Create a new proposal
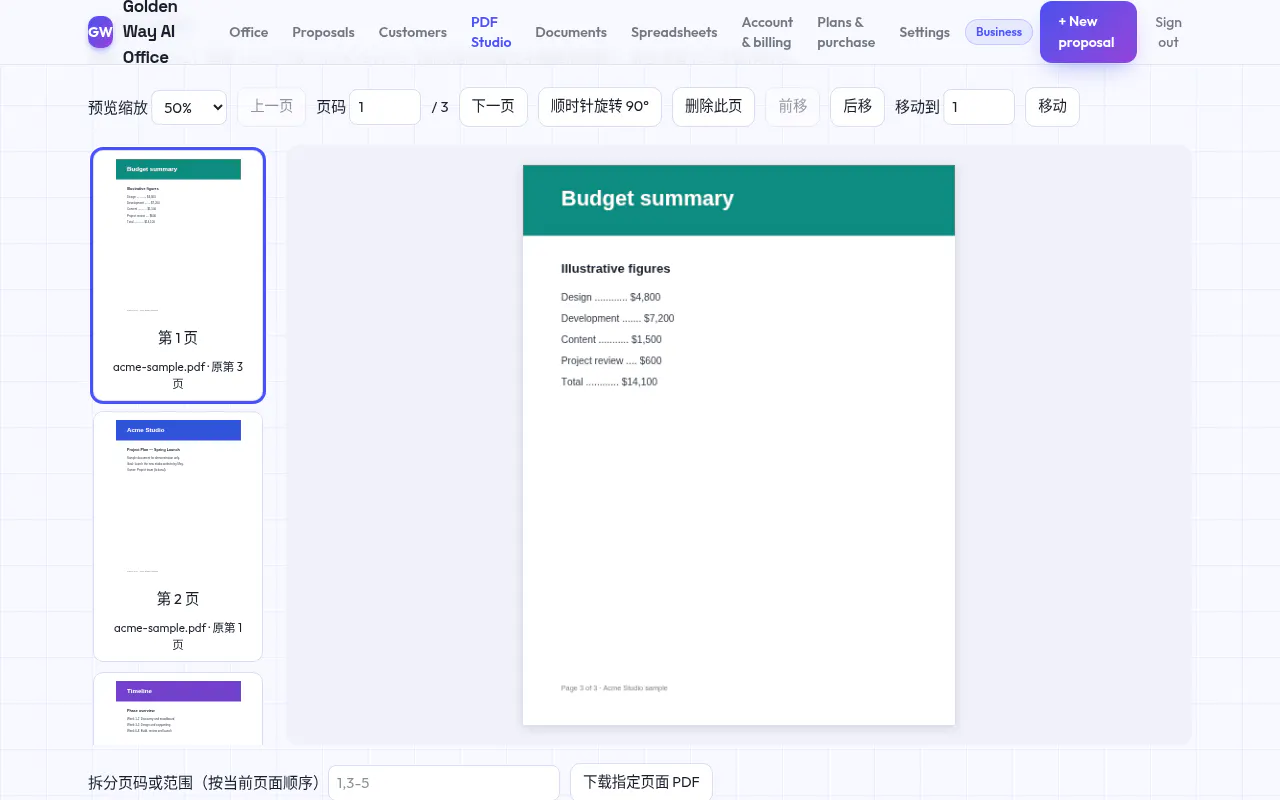This screenshot has height=800, width=1280. (1088, 32)
